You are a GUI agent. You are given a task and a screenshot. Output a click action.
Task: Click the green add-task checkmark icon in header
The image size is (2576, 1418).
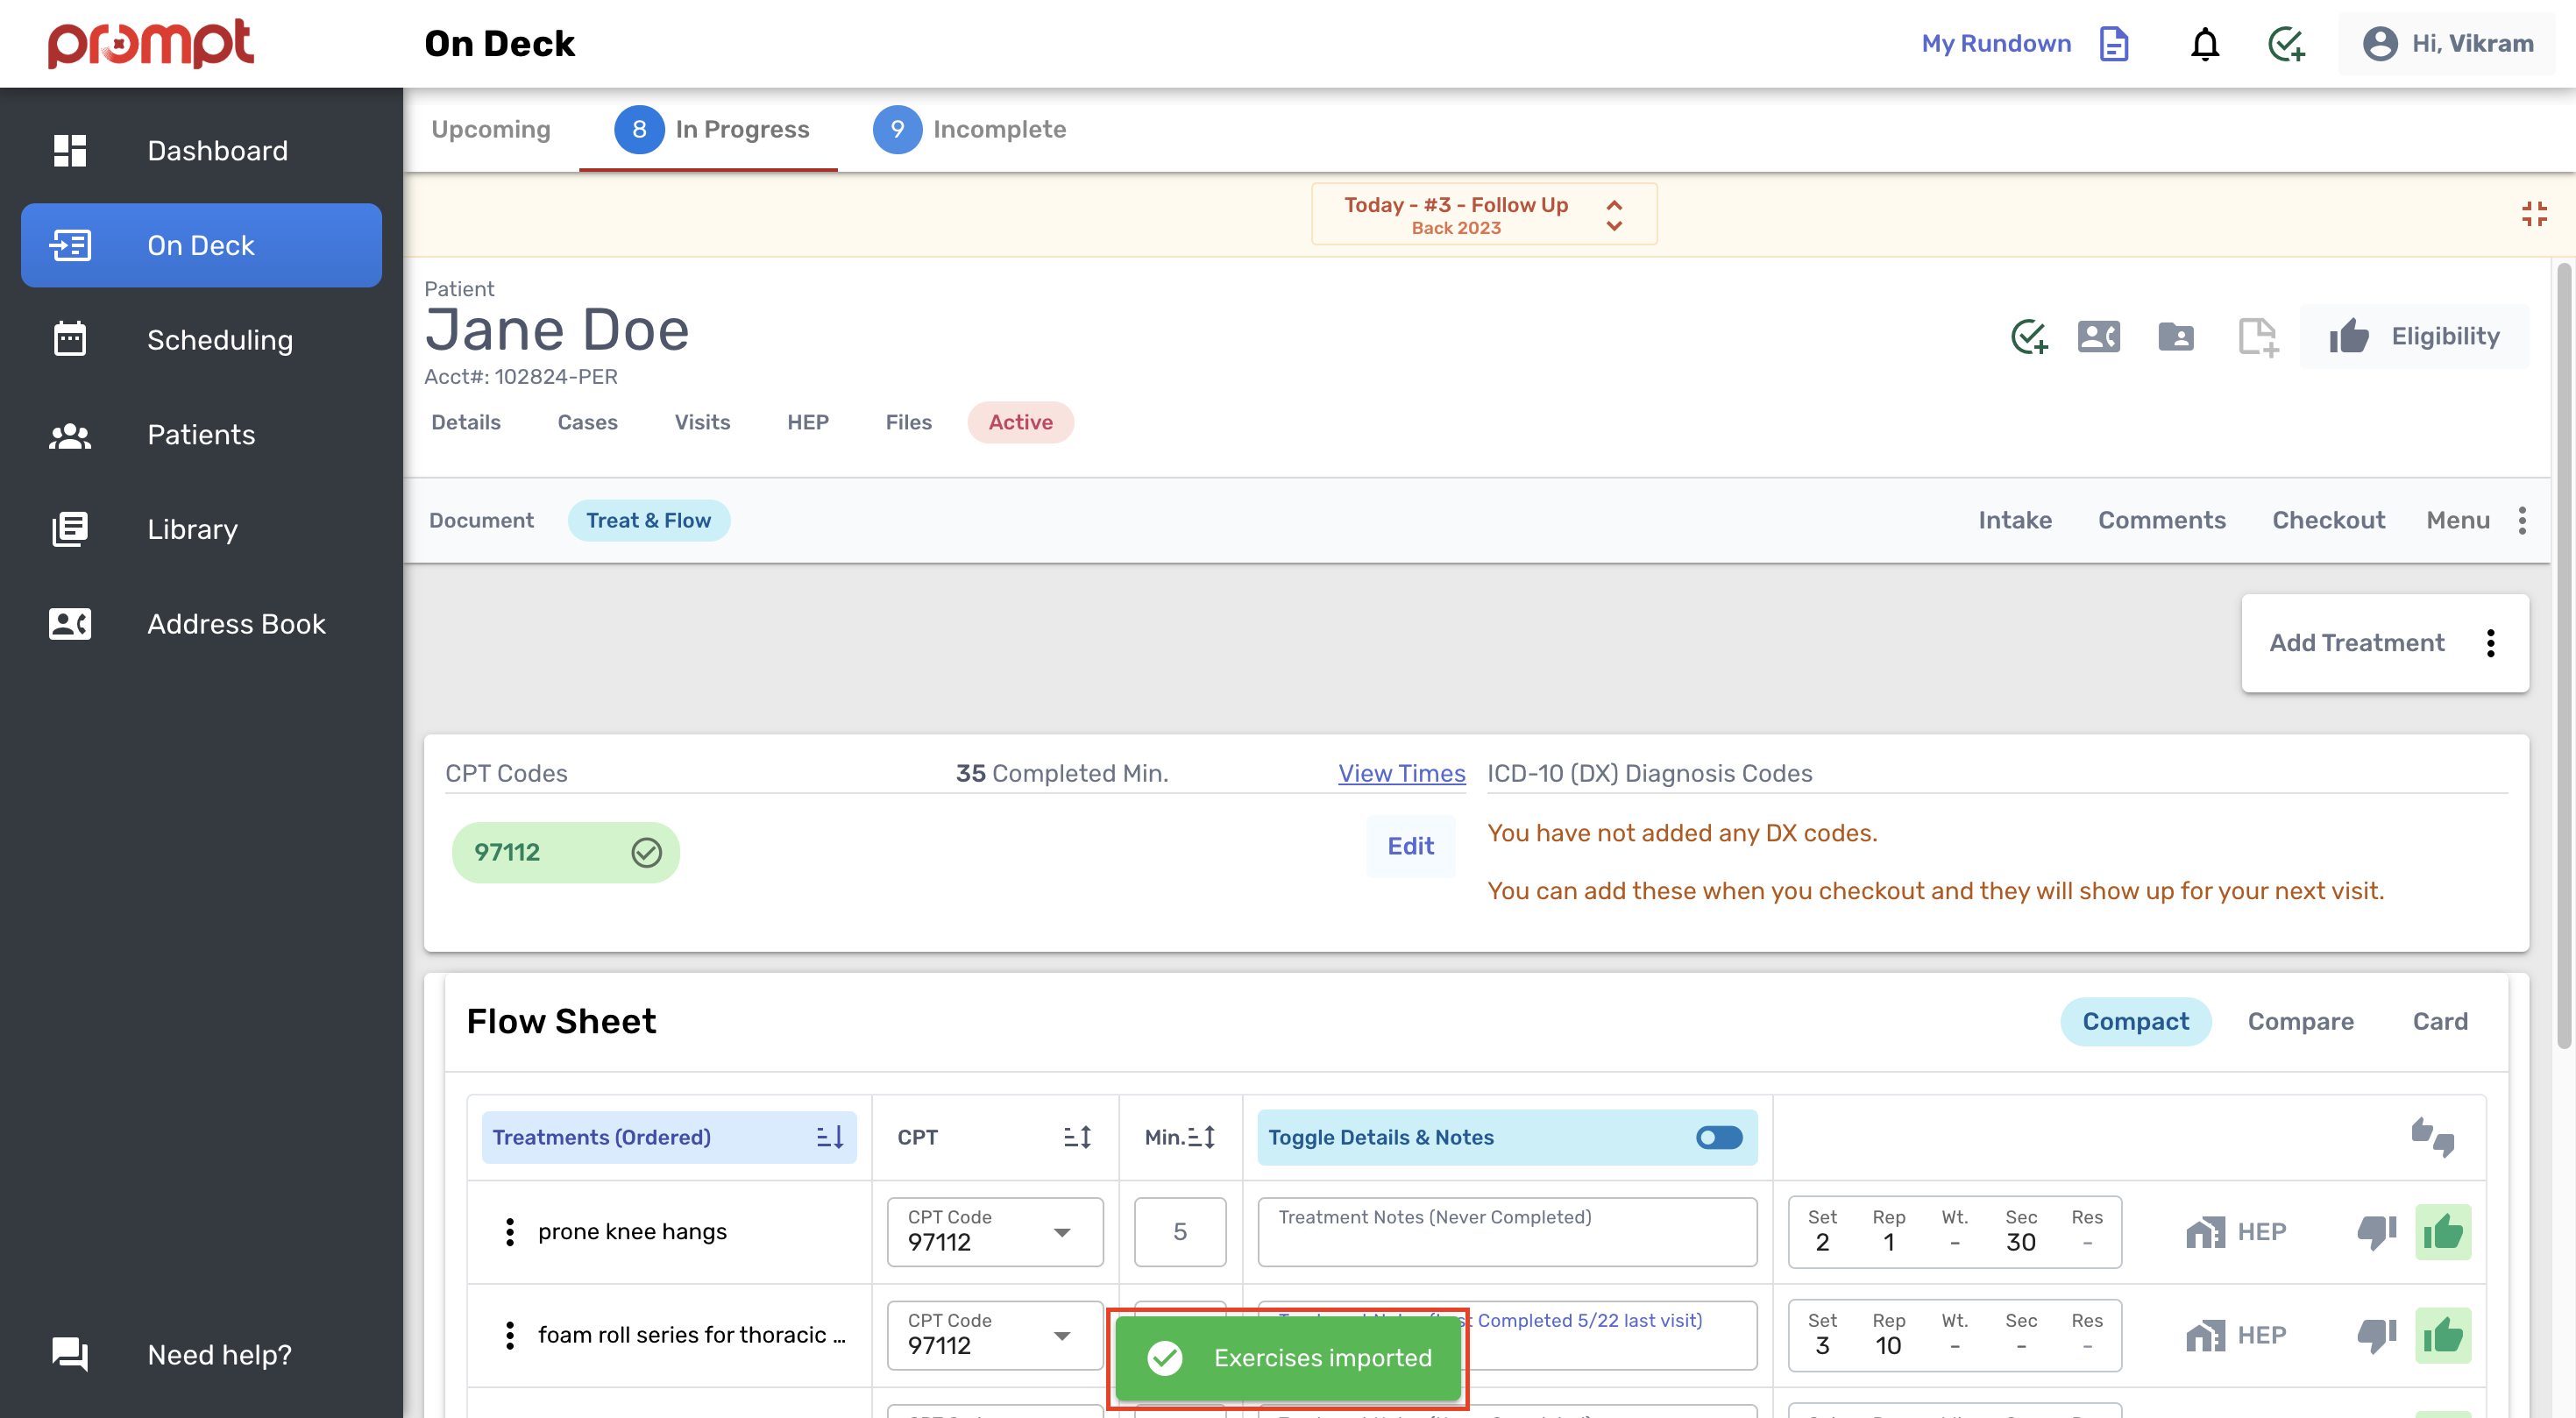(2286, 43)
